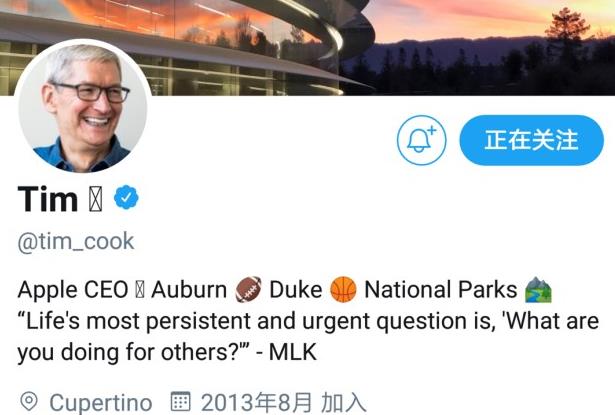Image resolution: width=615 pixels, height=415 pixels.
Task: Click the calendar icon by join date
Action: pyautogui.click(x=181, y=401)
